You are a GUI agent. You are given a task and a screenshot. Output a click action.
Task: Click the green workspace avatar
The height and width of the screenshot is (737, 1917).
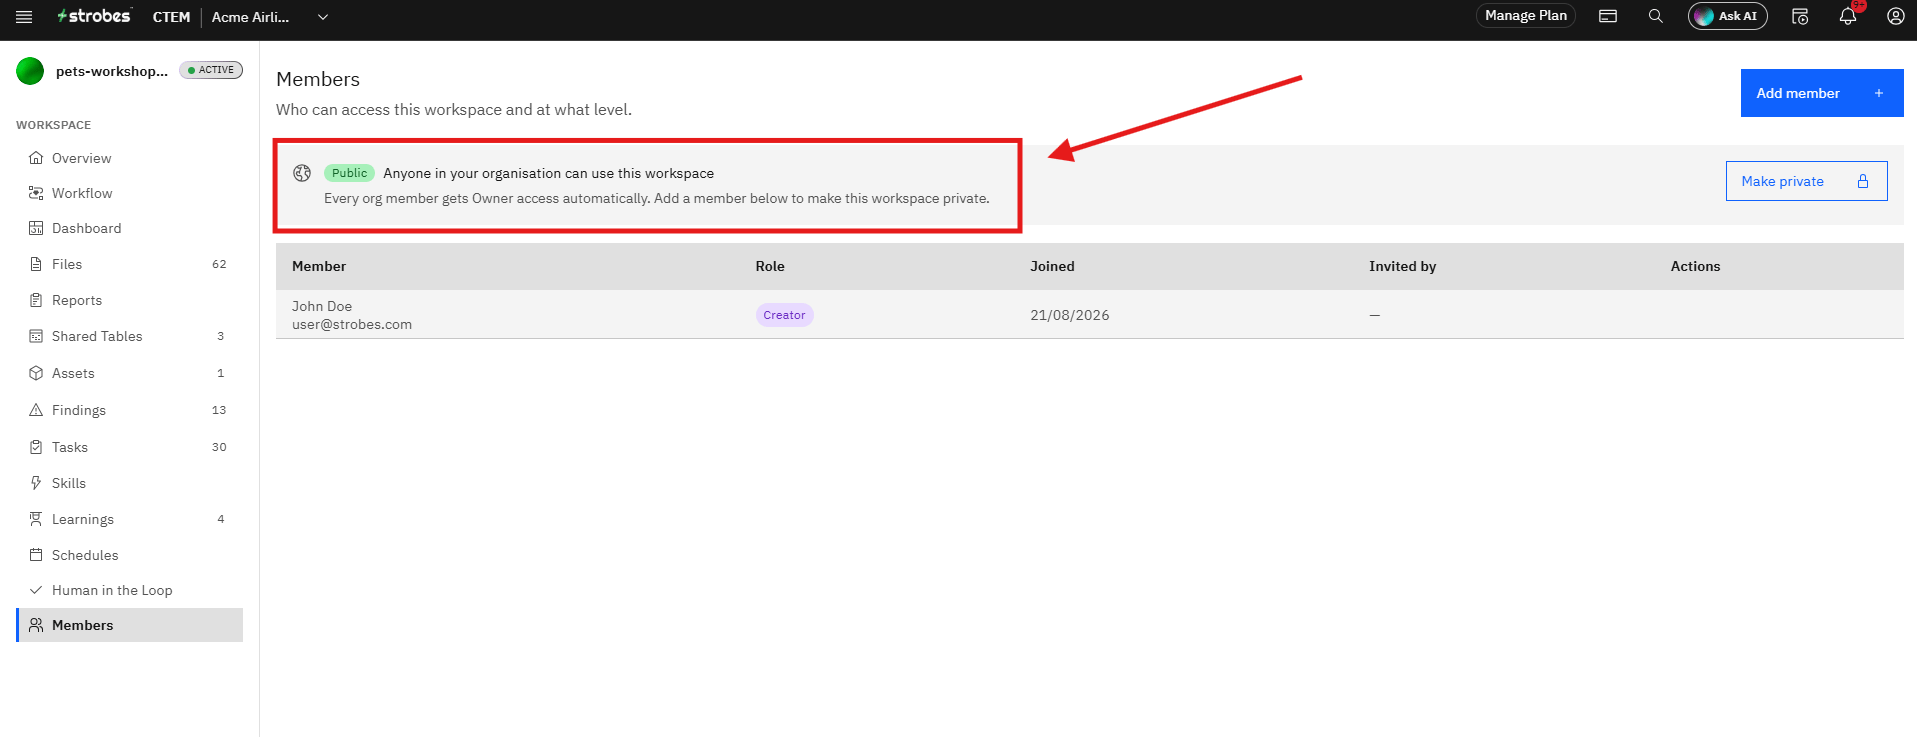click(x=30, y=71)
